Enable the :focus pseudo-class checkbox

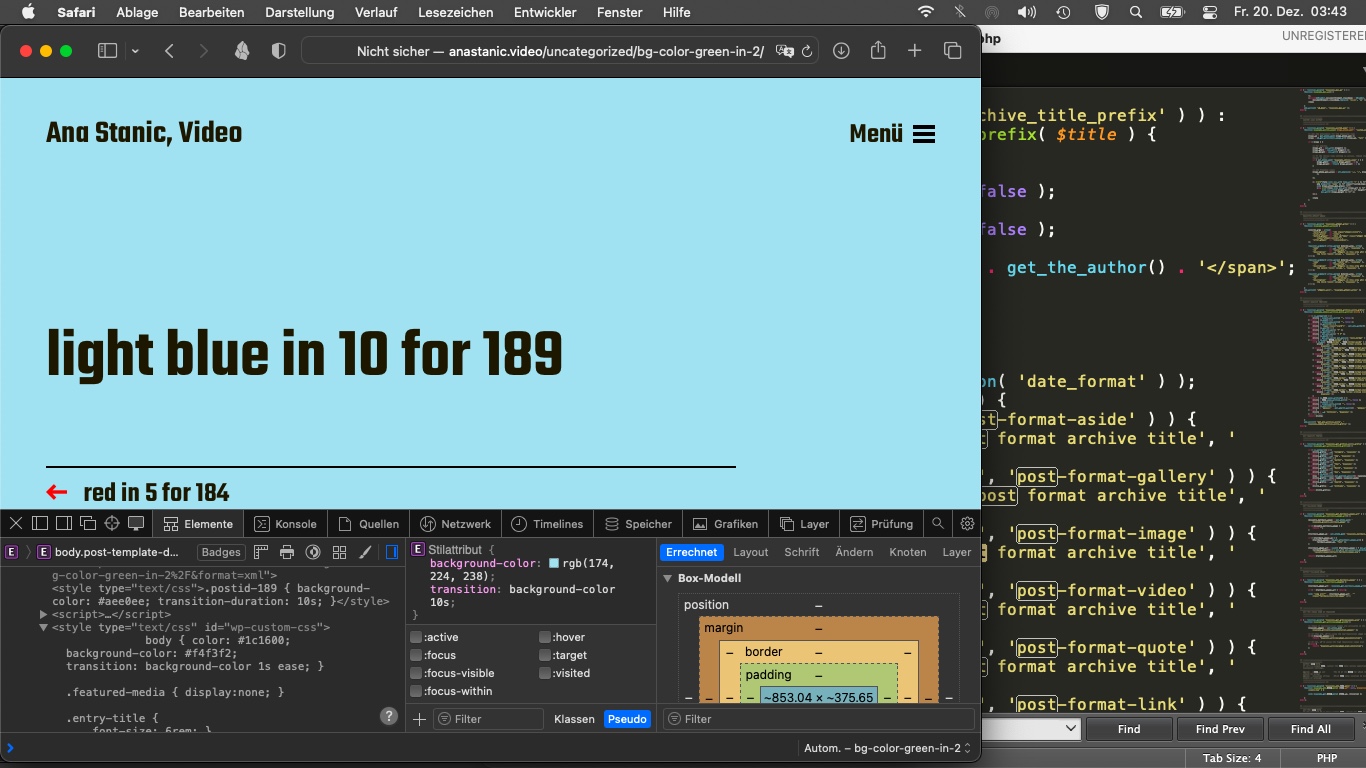(416, 655)
